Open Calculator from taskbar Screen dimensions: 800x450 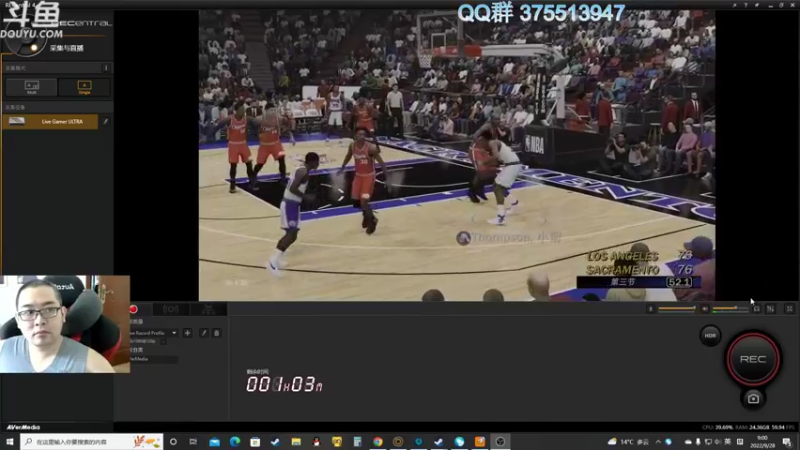click(357, 441)
